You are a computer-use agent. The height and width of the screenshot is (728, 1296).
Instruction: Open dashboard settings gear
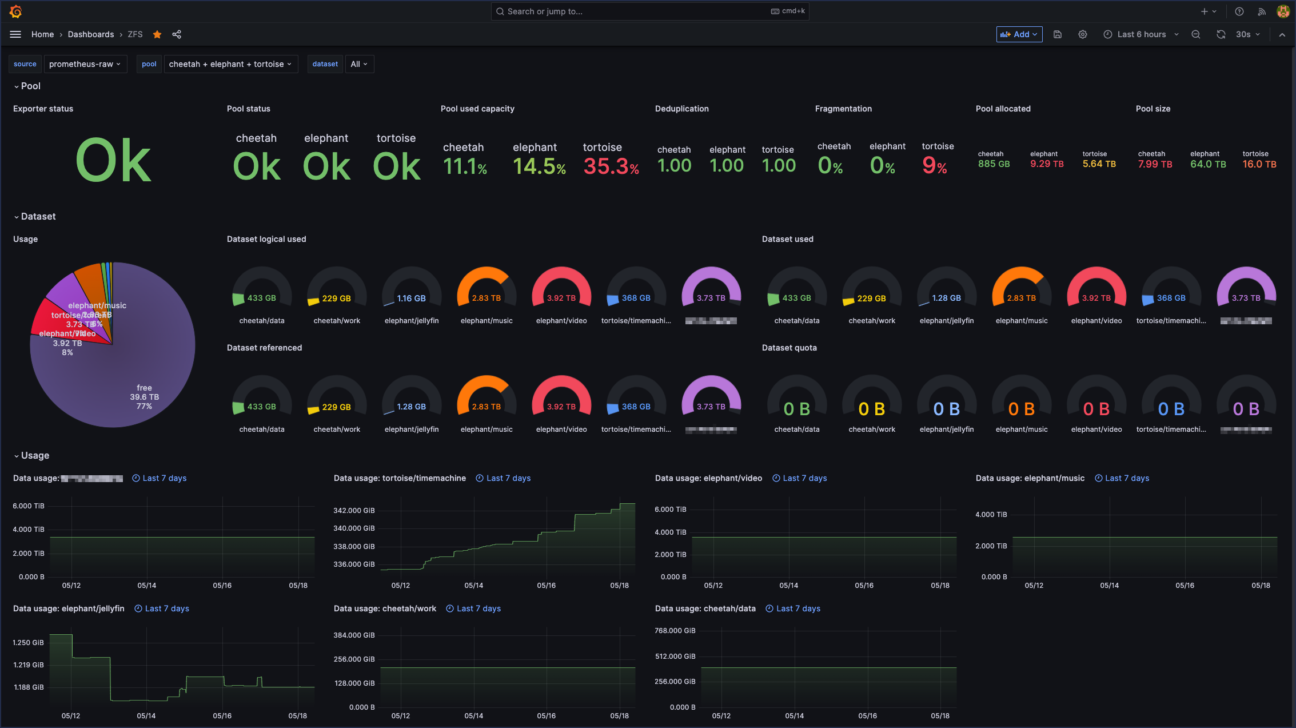(x=1082, y=34)
